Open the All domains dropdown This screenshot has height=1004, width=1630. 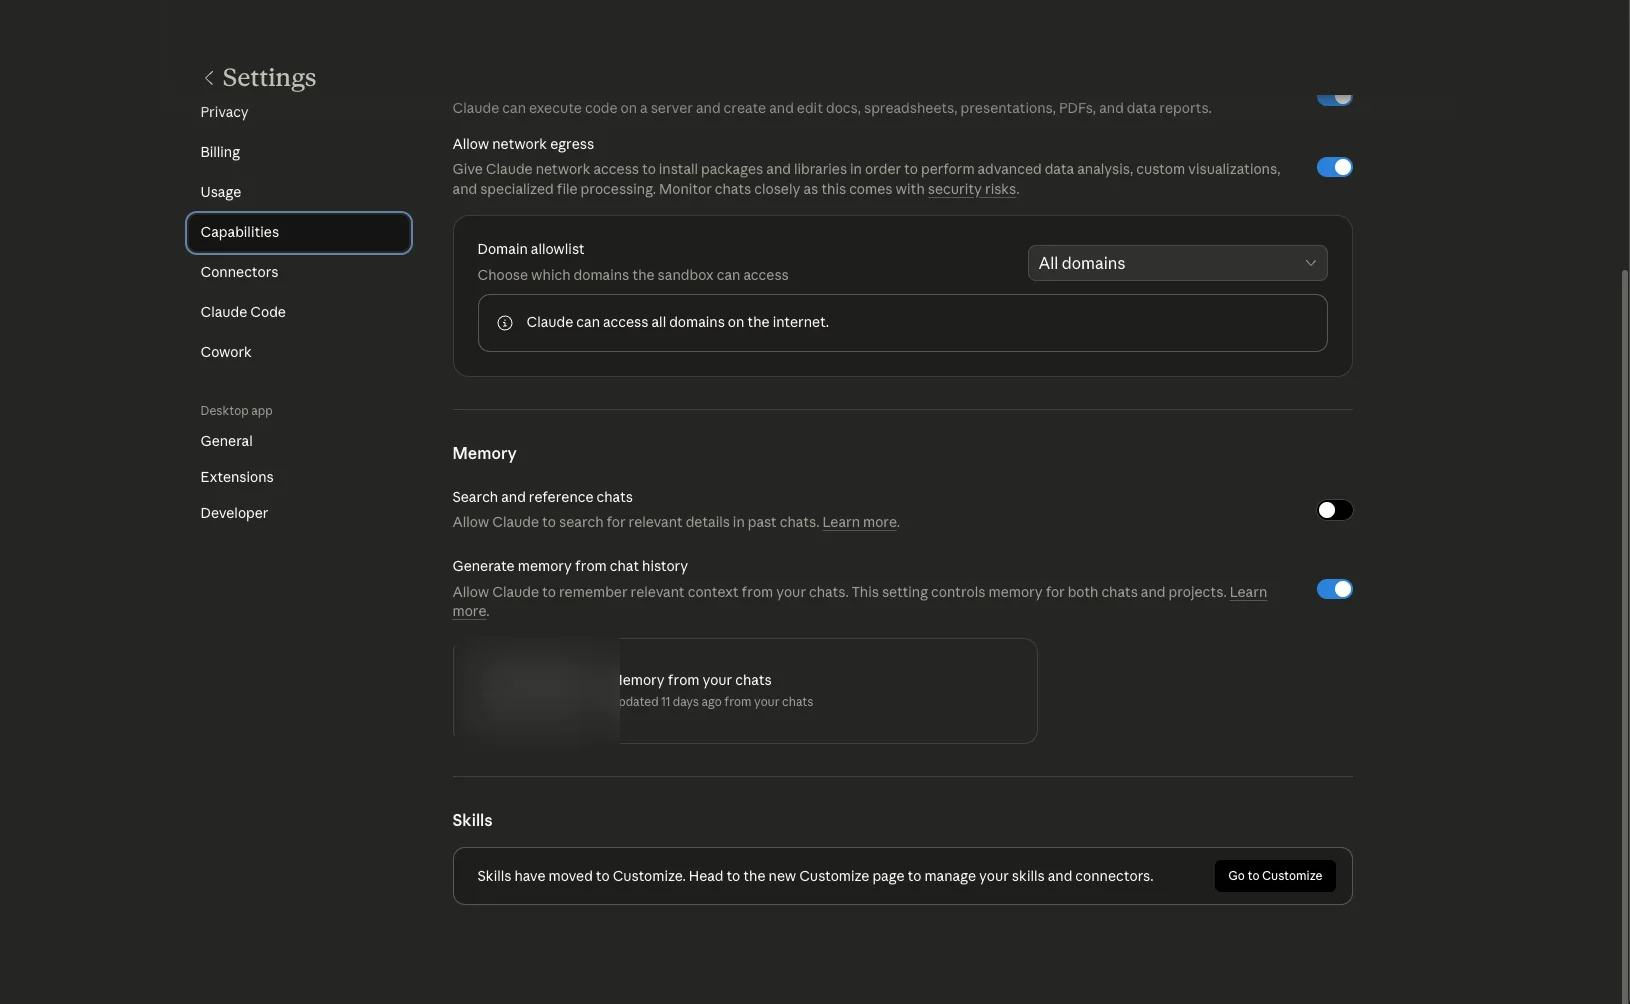tap(1177, 263)
